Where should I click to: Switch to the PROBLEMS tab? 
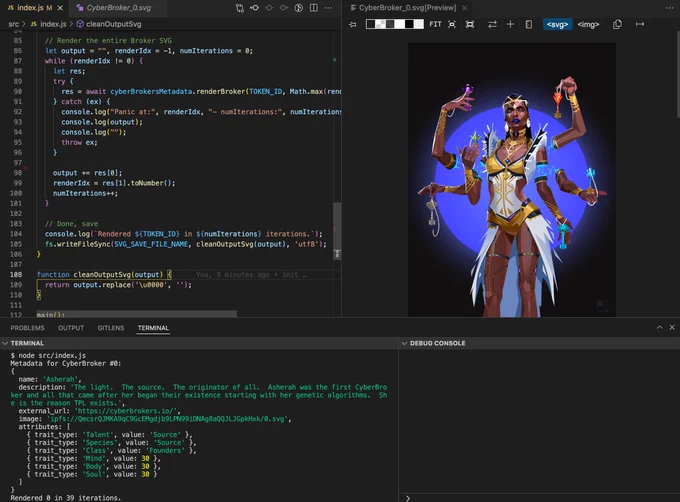(x=27, y=328)
